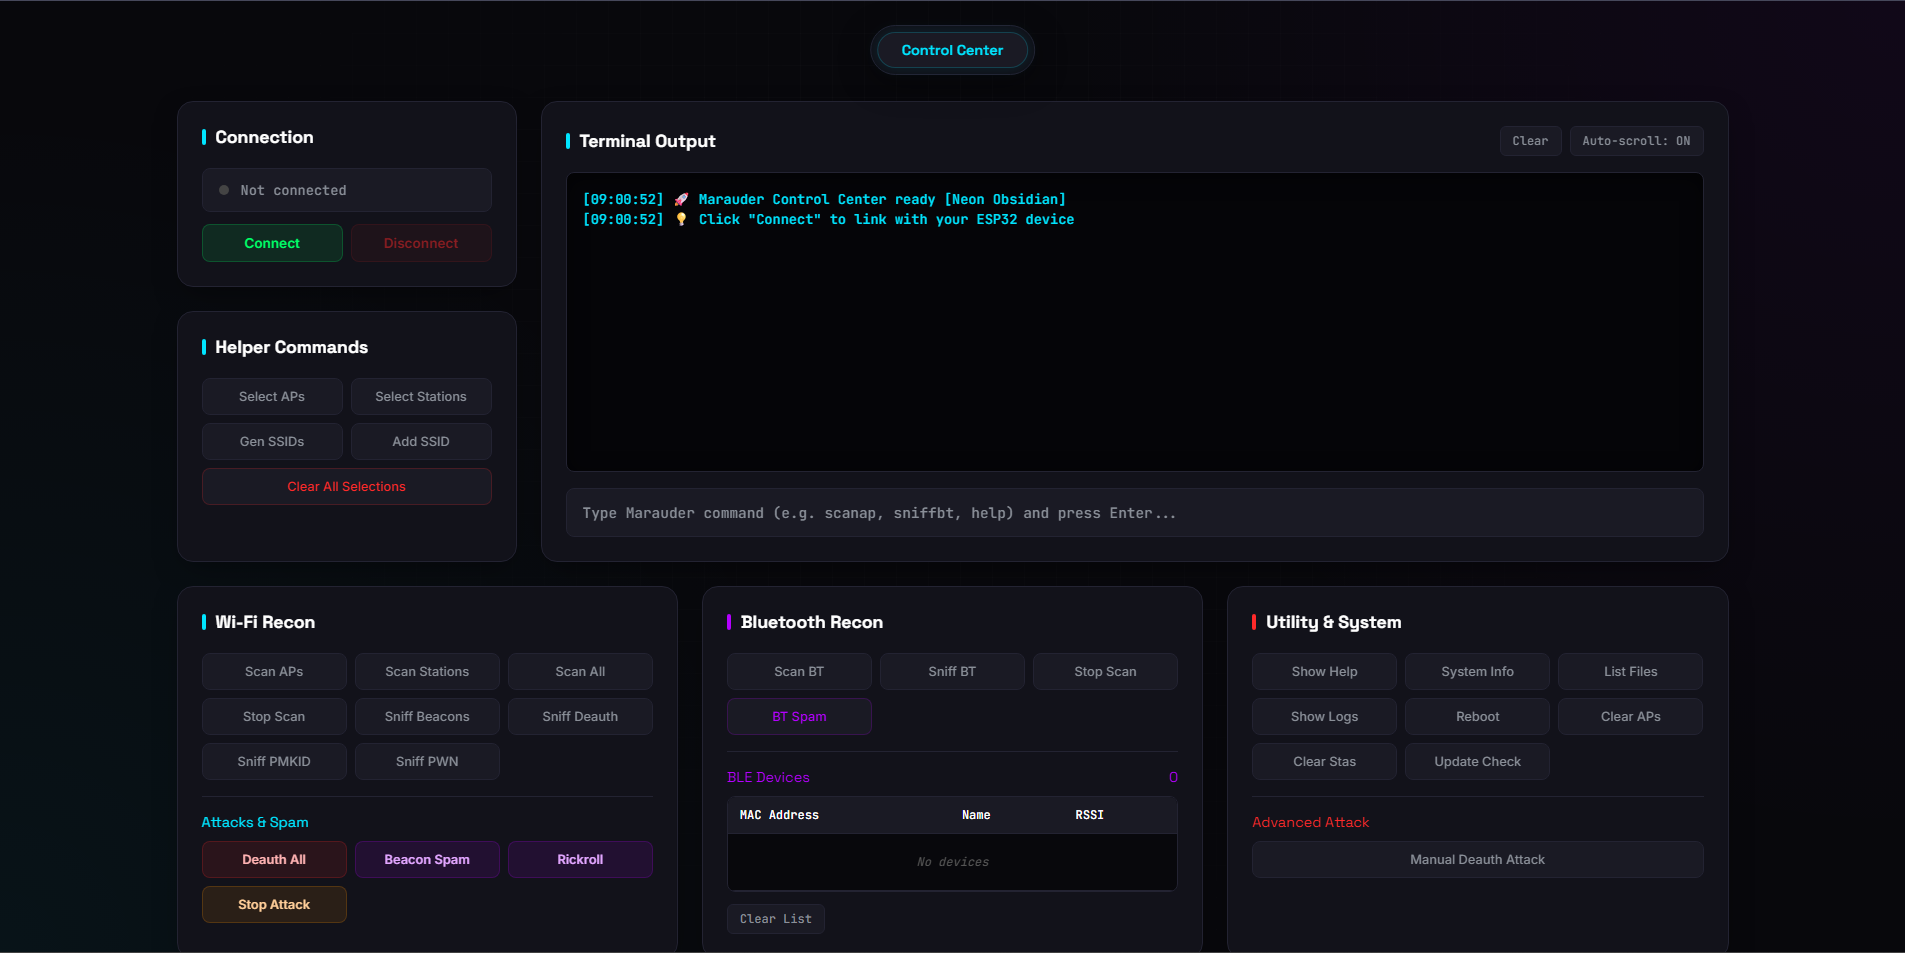Image resolution: width=1905 pixels, height=953 pixels.
Task: Click the RSSI column header
Action: click(1089, 815)
